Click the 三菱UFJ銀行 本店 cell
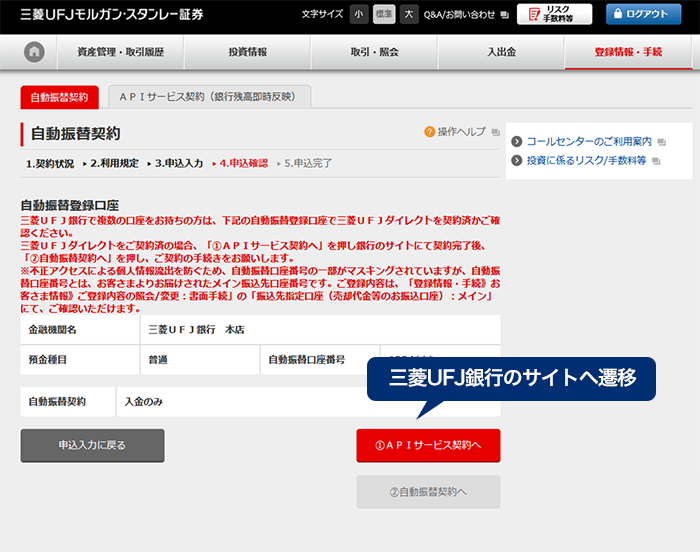Image resolution: width=700 pixels, height=552 pixels. point(321,330)
